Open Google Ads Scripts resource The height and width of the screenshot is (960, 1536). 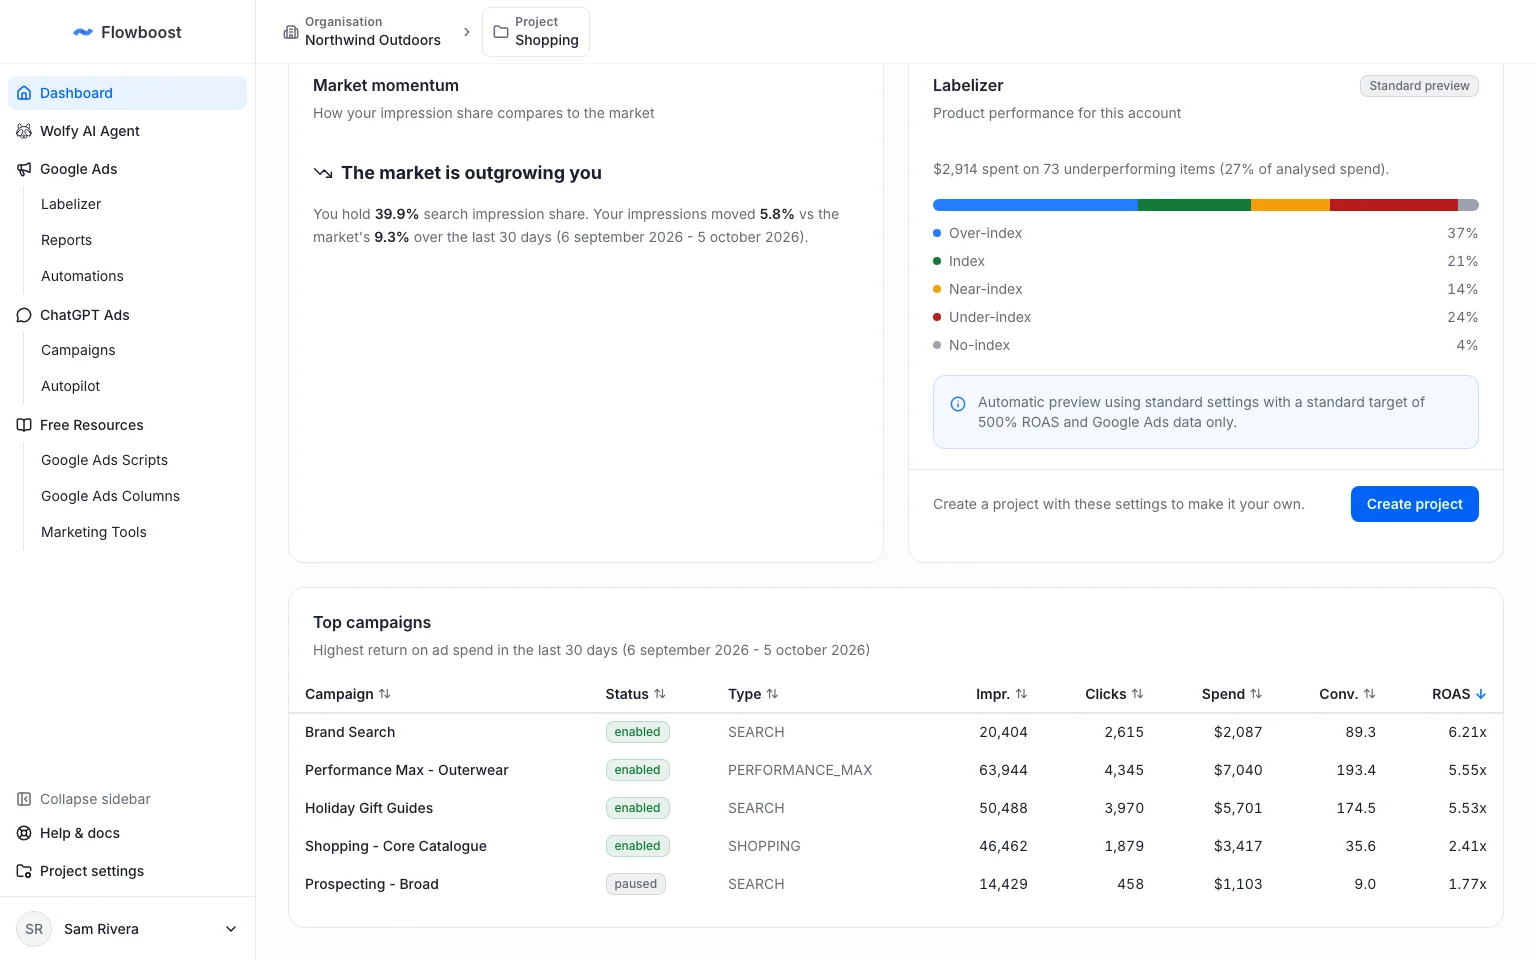click(x=104, y=460)
